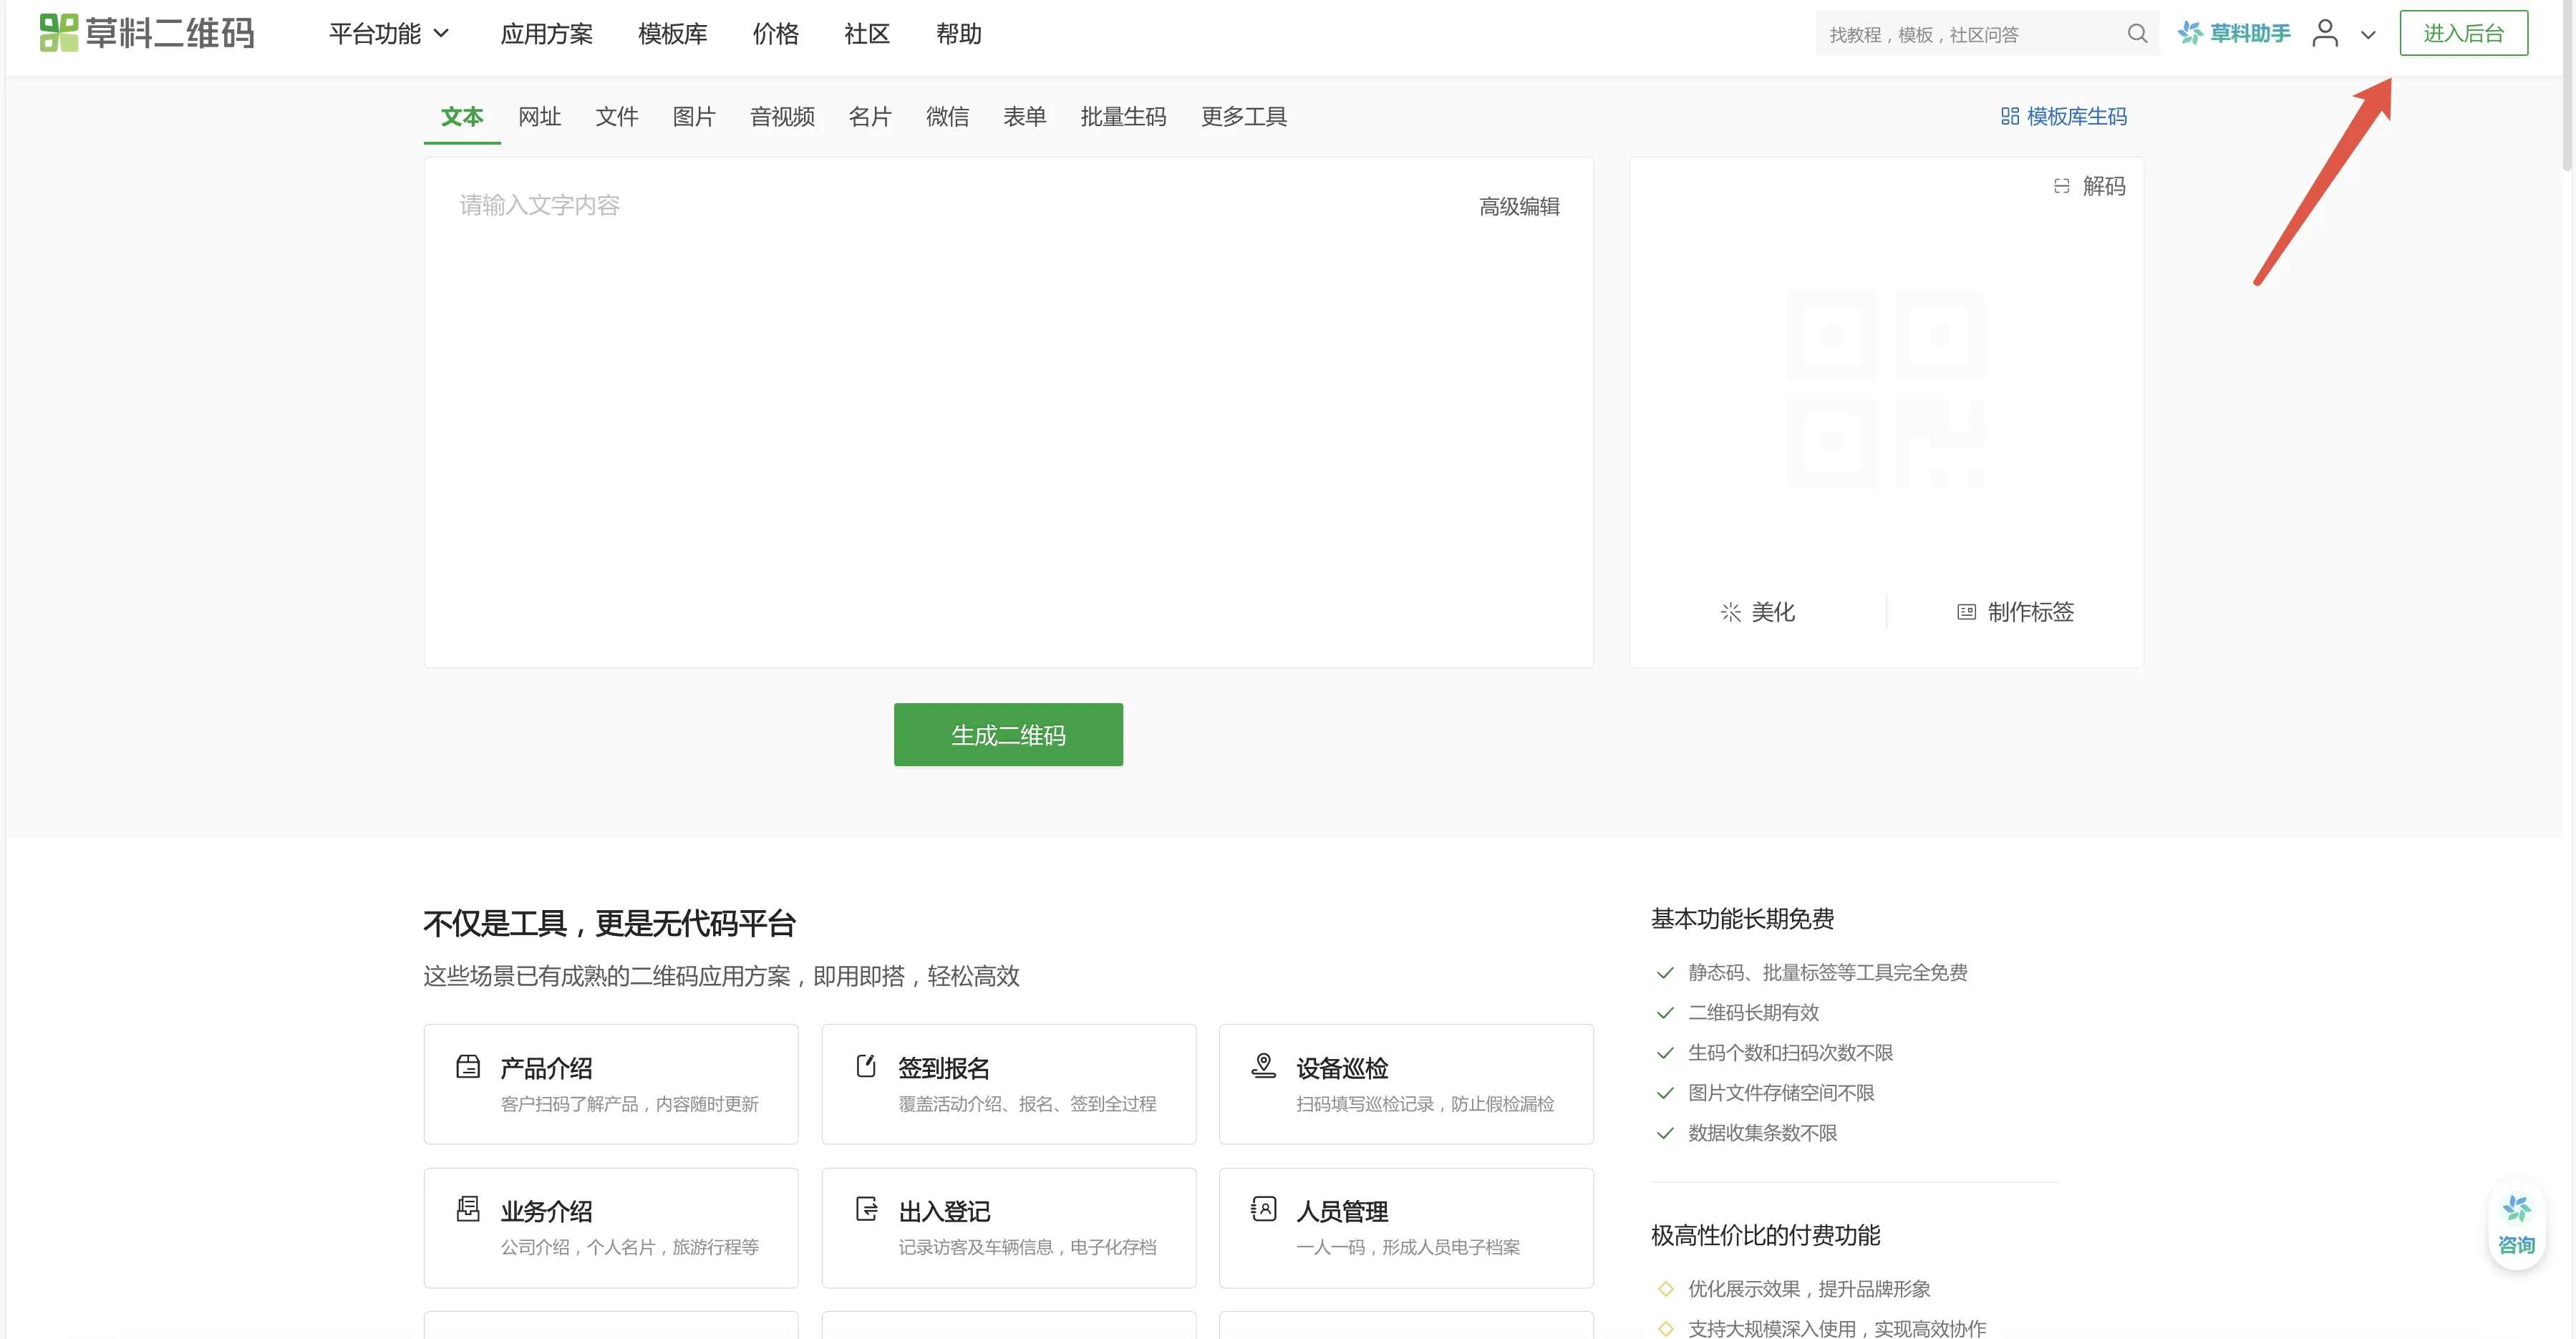Select the 文本 tab

[x=462, y=117]
